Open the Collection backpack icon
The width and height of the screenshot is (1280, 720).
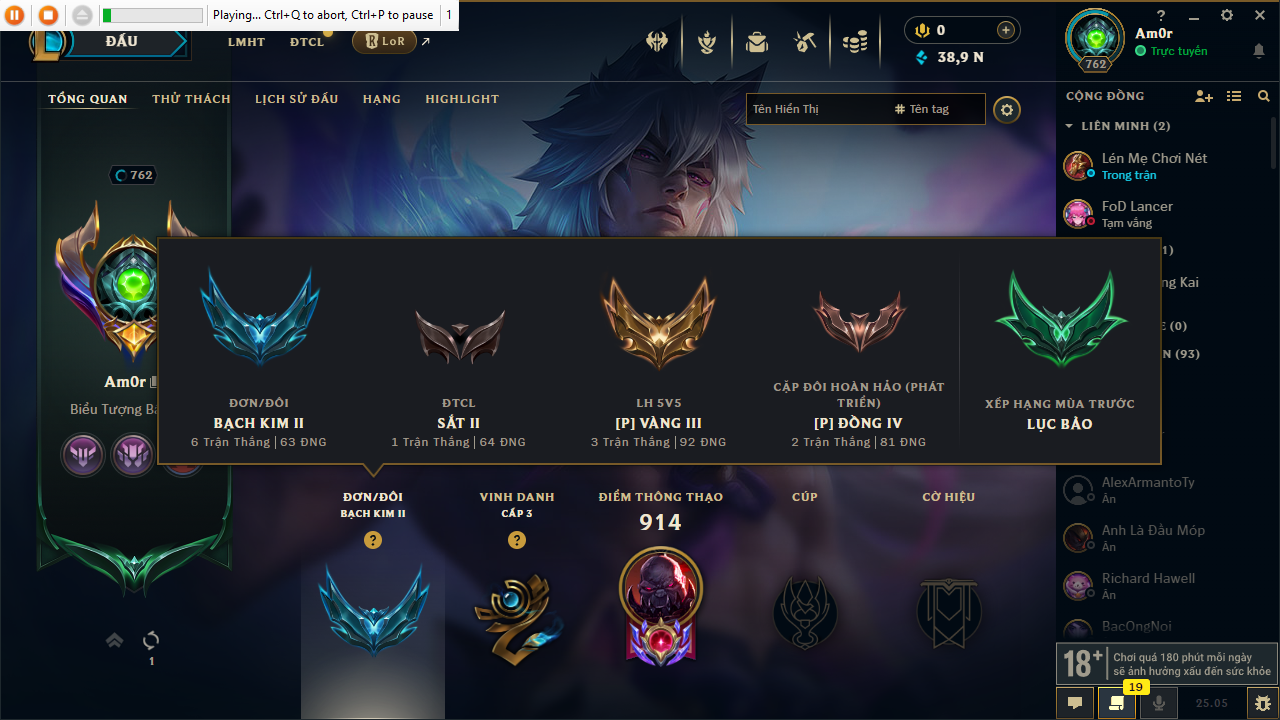[757, 43]
